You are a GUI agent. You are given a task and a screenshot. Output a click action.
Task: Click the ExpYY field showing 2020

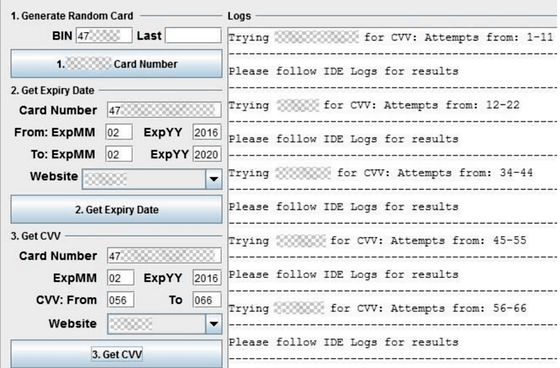click(x=206, y=154)
